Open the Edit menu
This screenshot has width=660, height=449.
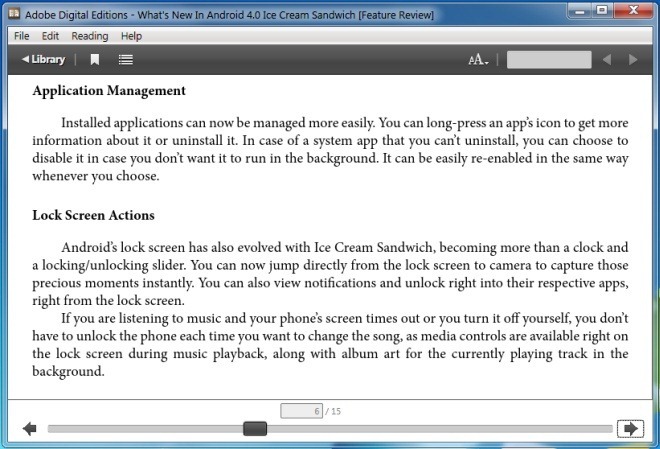[50, 36]
